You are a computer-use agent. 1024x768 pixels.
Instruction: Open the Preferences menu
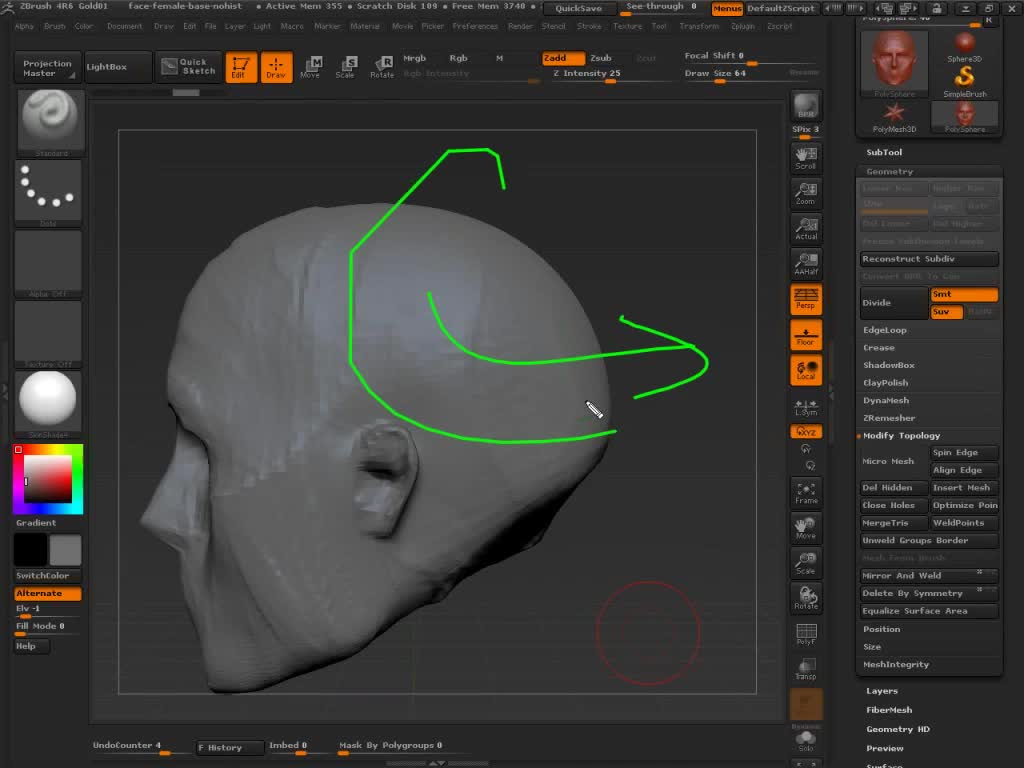point(475,26)
